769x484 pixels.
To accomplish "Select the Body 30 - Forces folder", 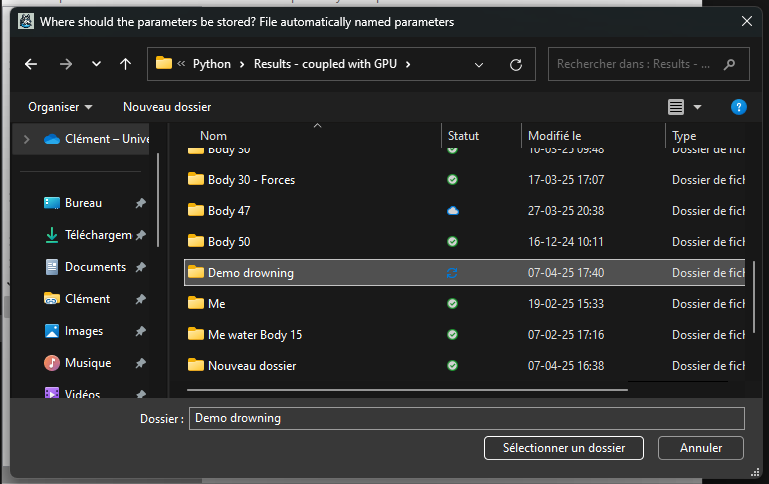I will pos(251,180).
